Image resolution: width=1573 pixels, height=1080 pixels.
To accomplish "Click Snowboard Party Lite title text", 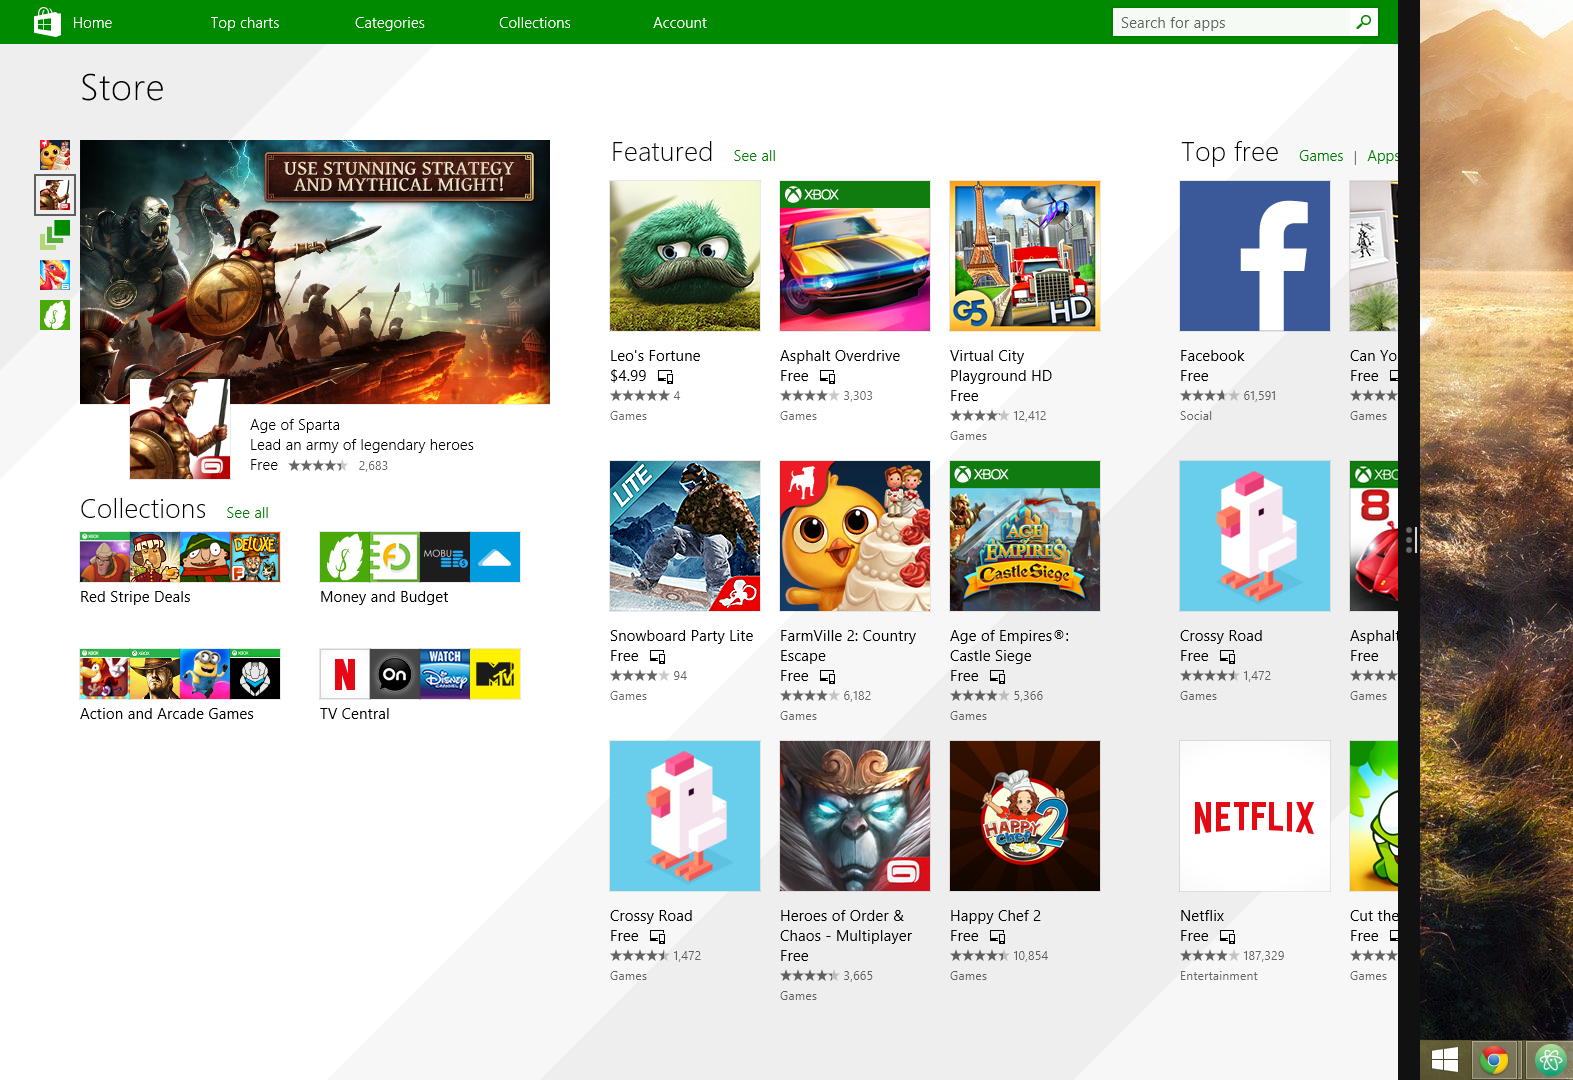I will coord(682,636).
